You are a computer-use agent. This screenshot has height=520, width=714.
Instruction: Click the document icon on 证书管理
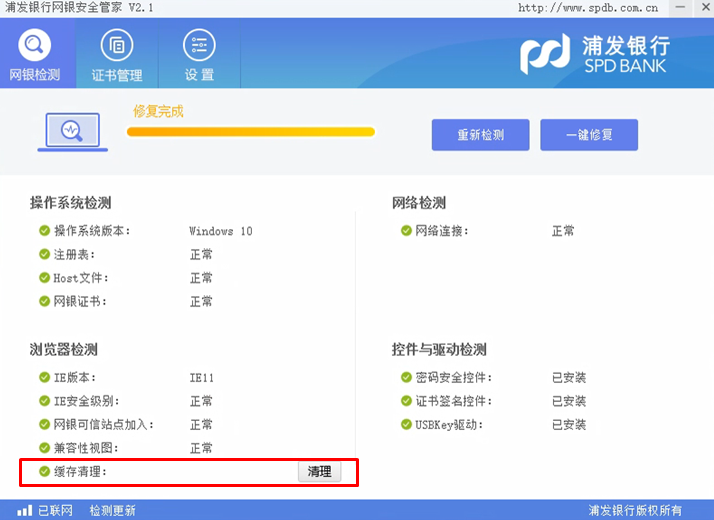coord(117,45)
